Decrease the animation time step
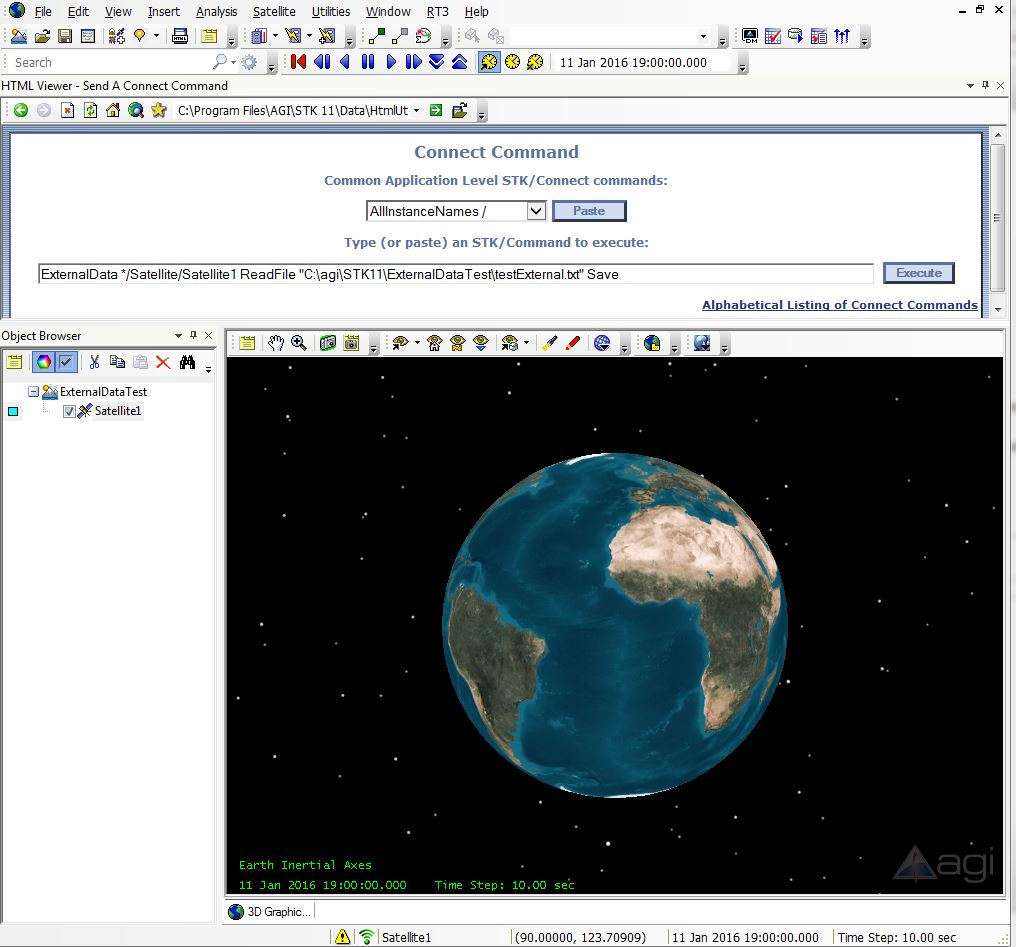Image resolution: width=1016 pixels, height=947 pixels. 437,62
